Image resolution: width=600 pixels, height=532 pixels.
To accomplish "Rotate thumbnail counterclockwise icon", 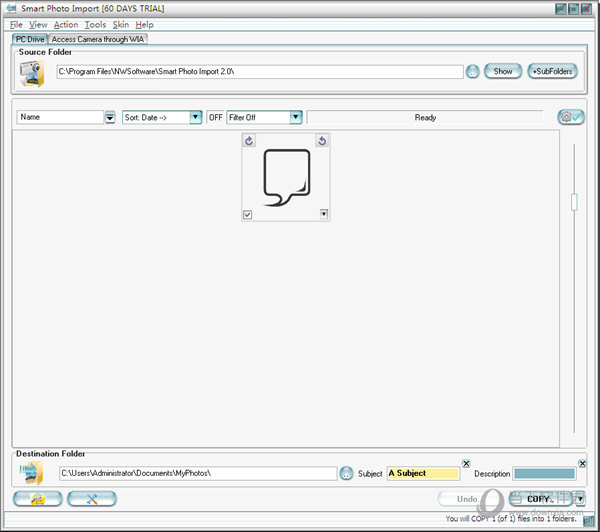I will [322, 141].
